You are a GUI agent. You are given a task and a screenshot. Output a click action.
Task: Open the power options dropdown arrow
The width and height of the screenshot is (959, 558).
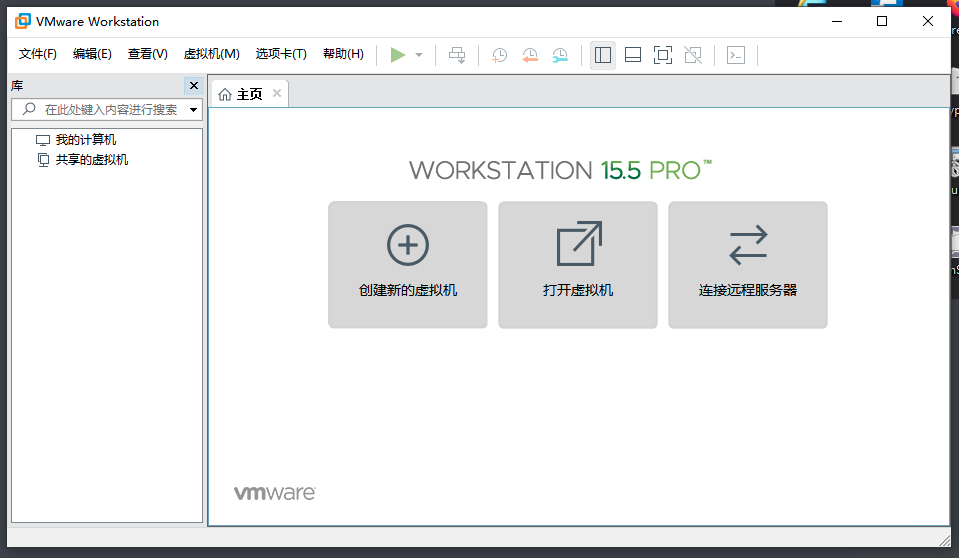click(419, 55)
